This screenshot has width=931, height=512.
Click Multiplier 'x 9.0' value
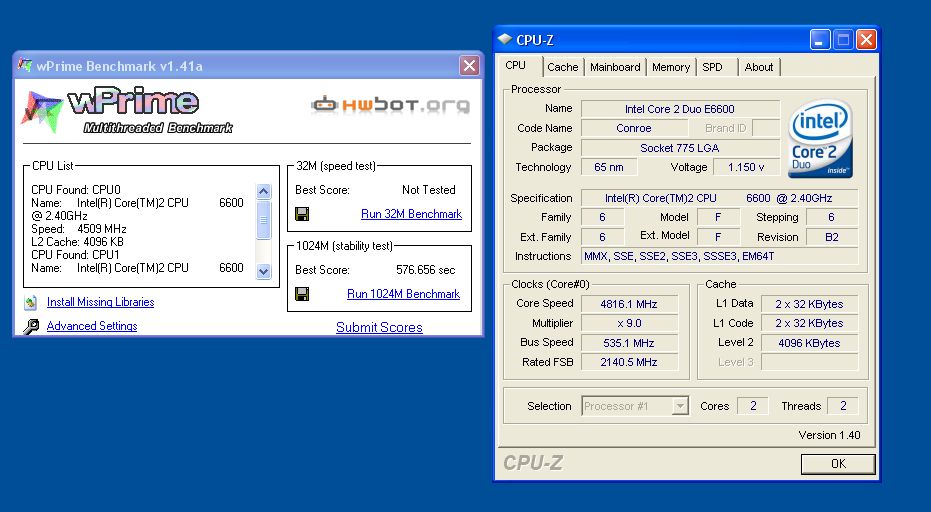(x=629, y=324)
